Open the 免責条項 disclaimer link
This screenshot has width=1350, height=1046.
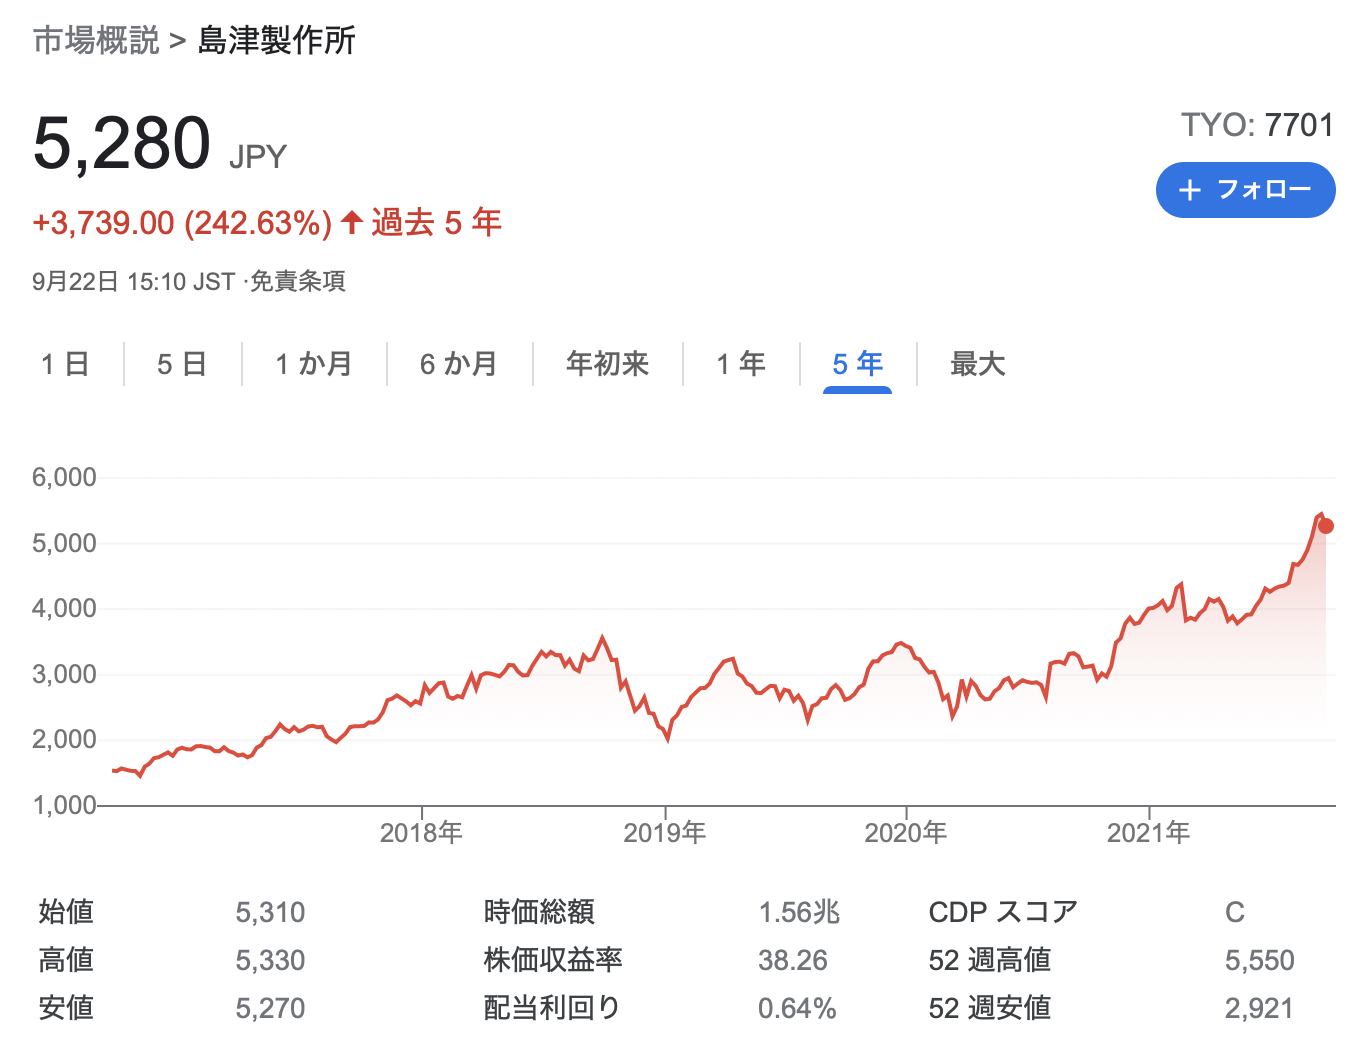point(297,281)
